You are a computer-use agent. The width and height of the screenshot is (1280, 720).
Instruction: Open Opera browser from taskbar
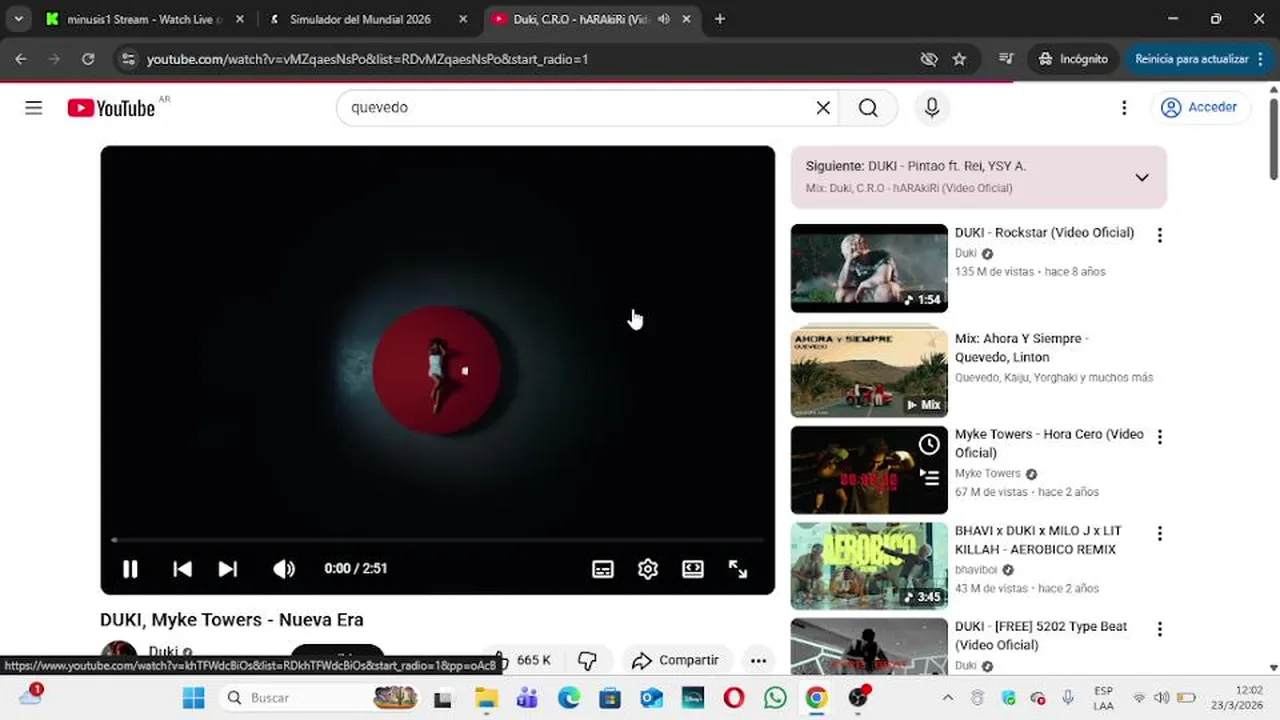click(x=734, y=698)
